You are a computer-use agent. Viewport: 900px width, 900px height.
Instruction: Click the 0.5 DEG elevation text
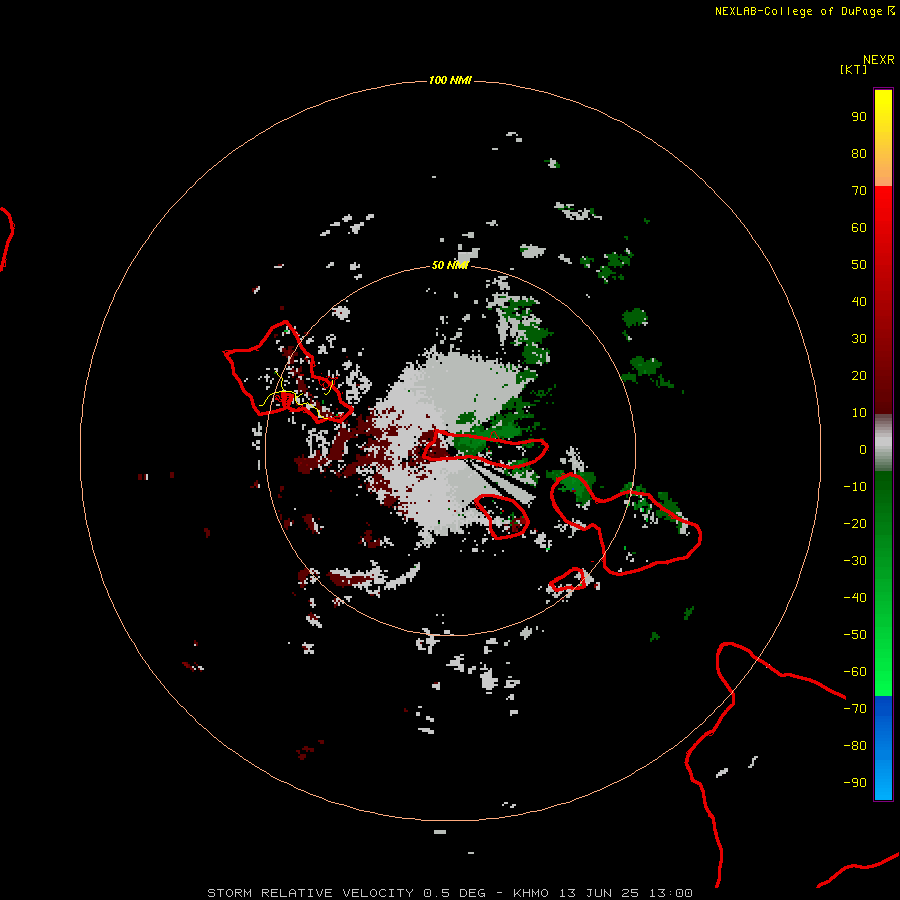(454, 893)
